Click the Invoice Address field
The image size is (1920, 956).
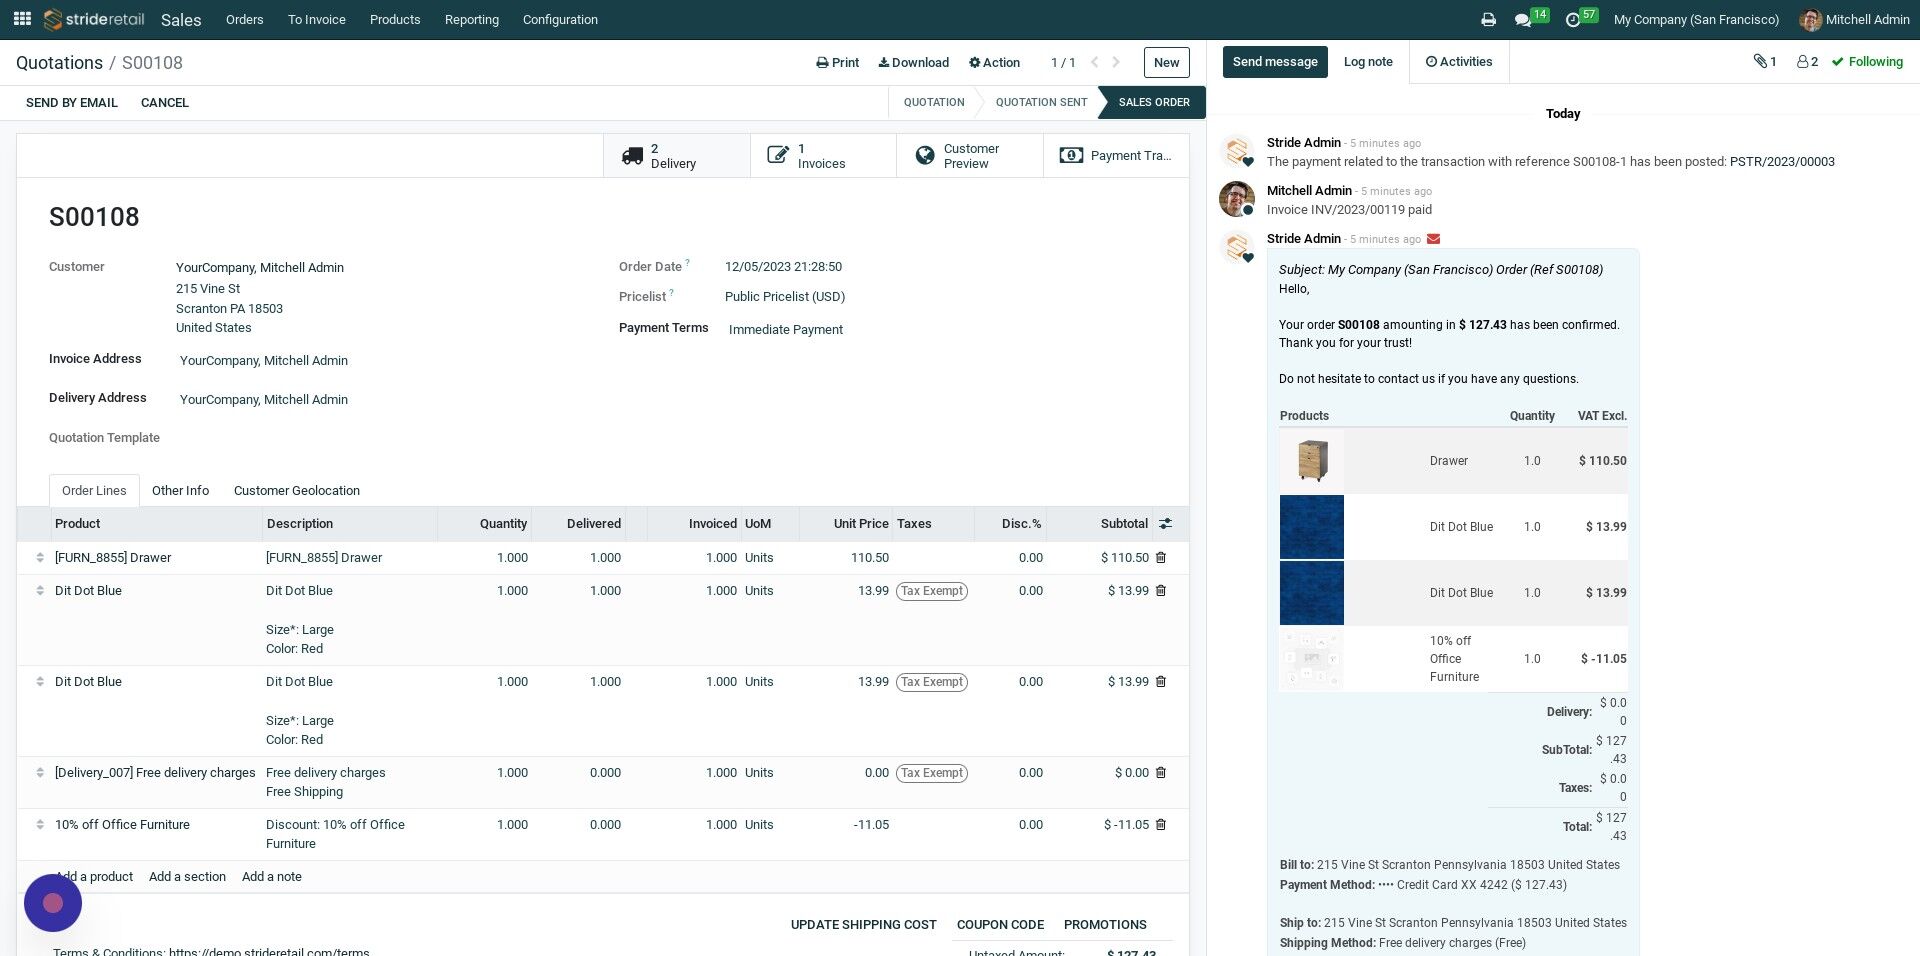(x=264, y=361)
